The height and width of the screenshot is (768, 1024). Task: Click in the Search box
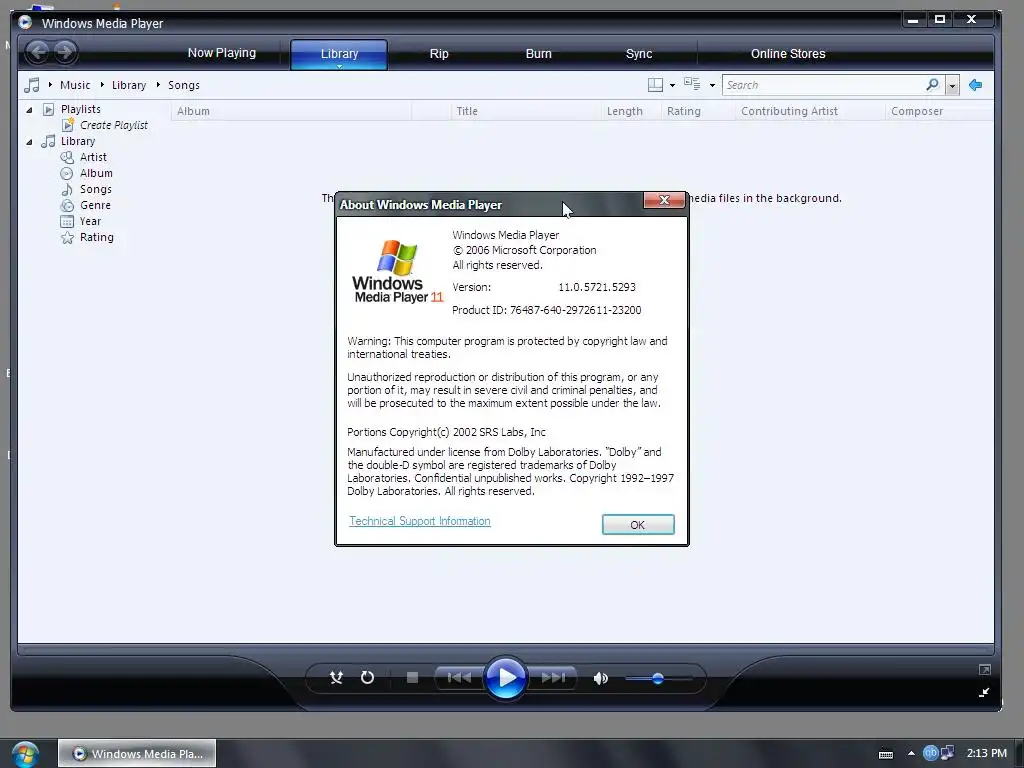[x=823, y=85]
